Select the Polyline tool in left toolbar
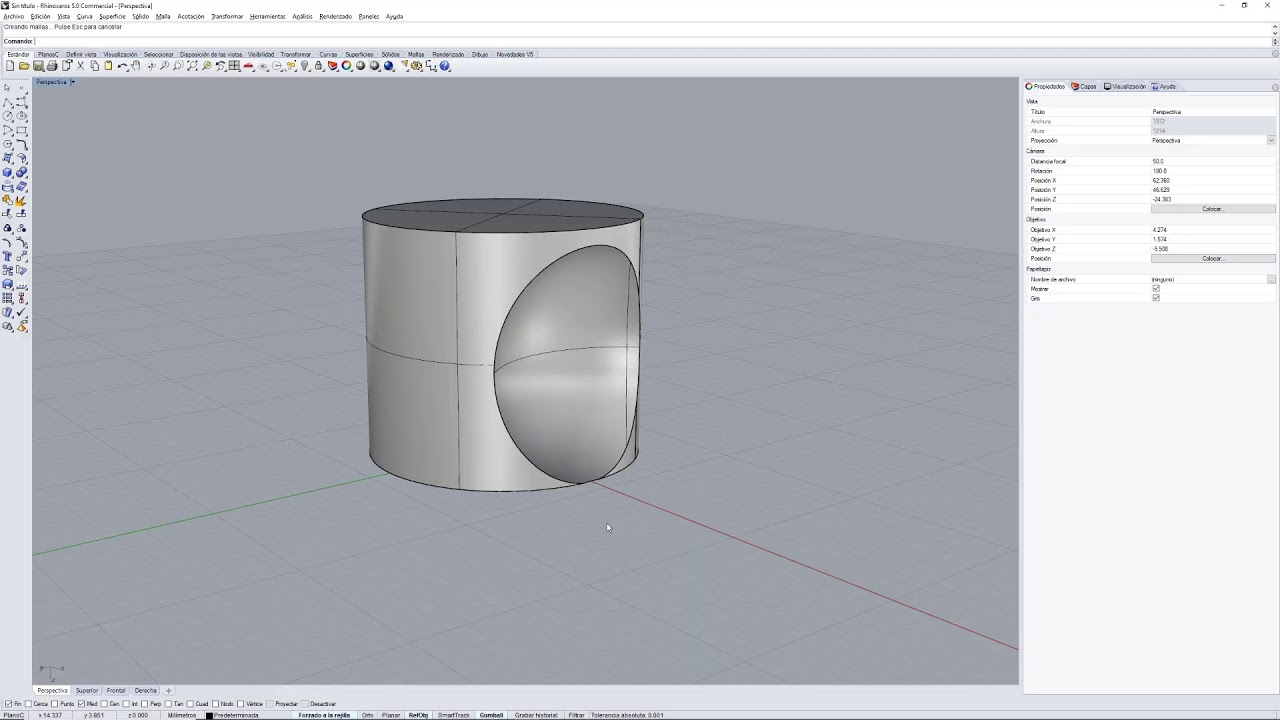Screen dimensions: 1280x720 tap(8, 102)
